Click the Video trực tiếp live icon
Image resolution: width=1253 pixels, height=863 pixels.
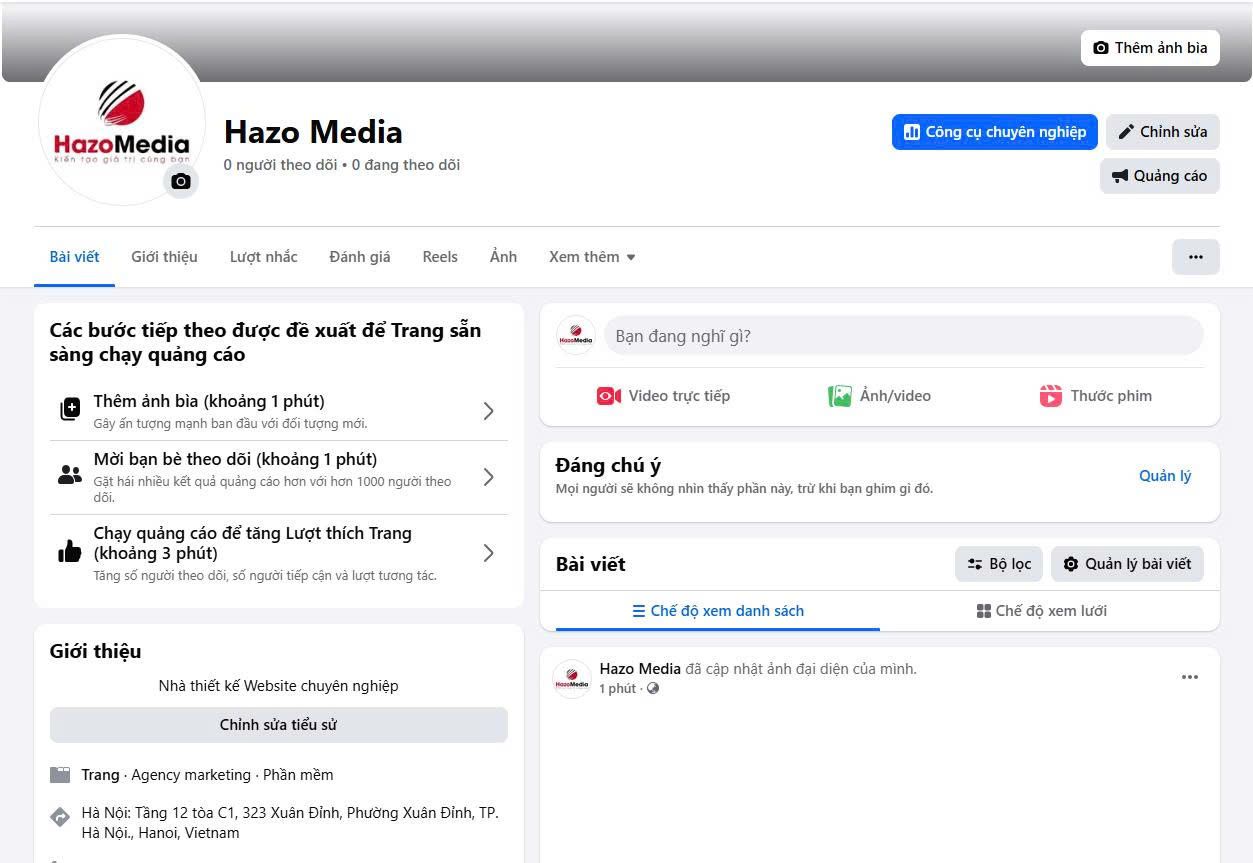point(609,396)
